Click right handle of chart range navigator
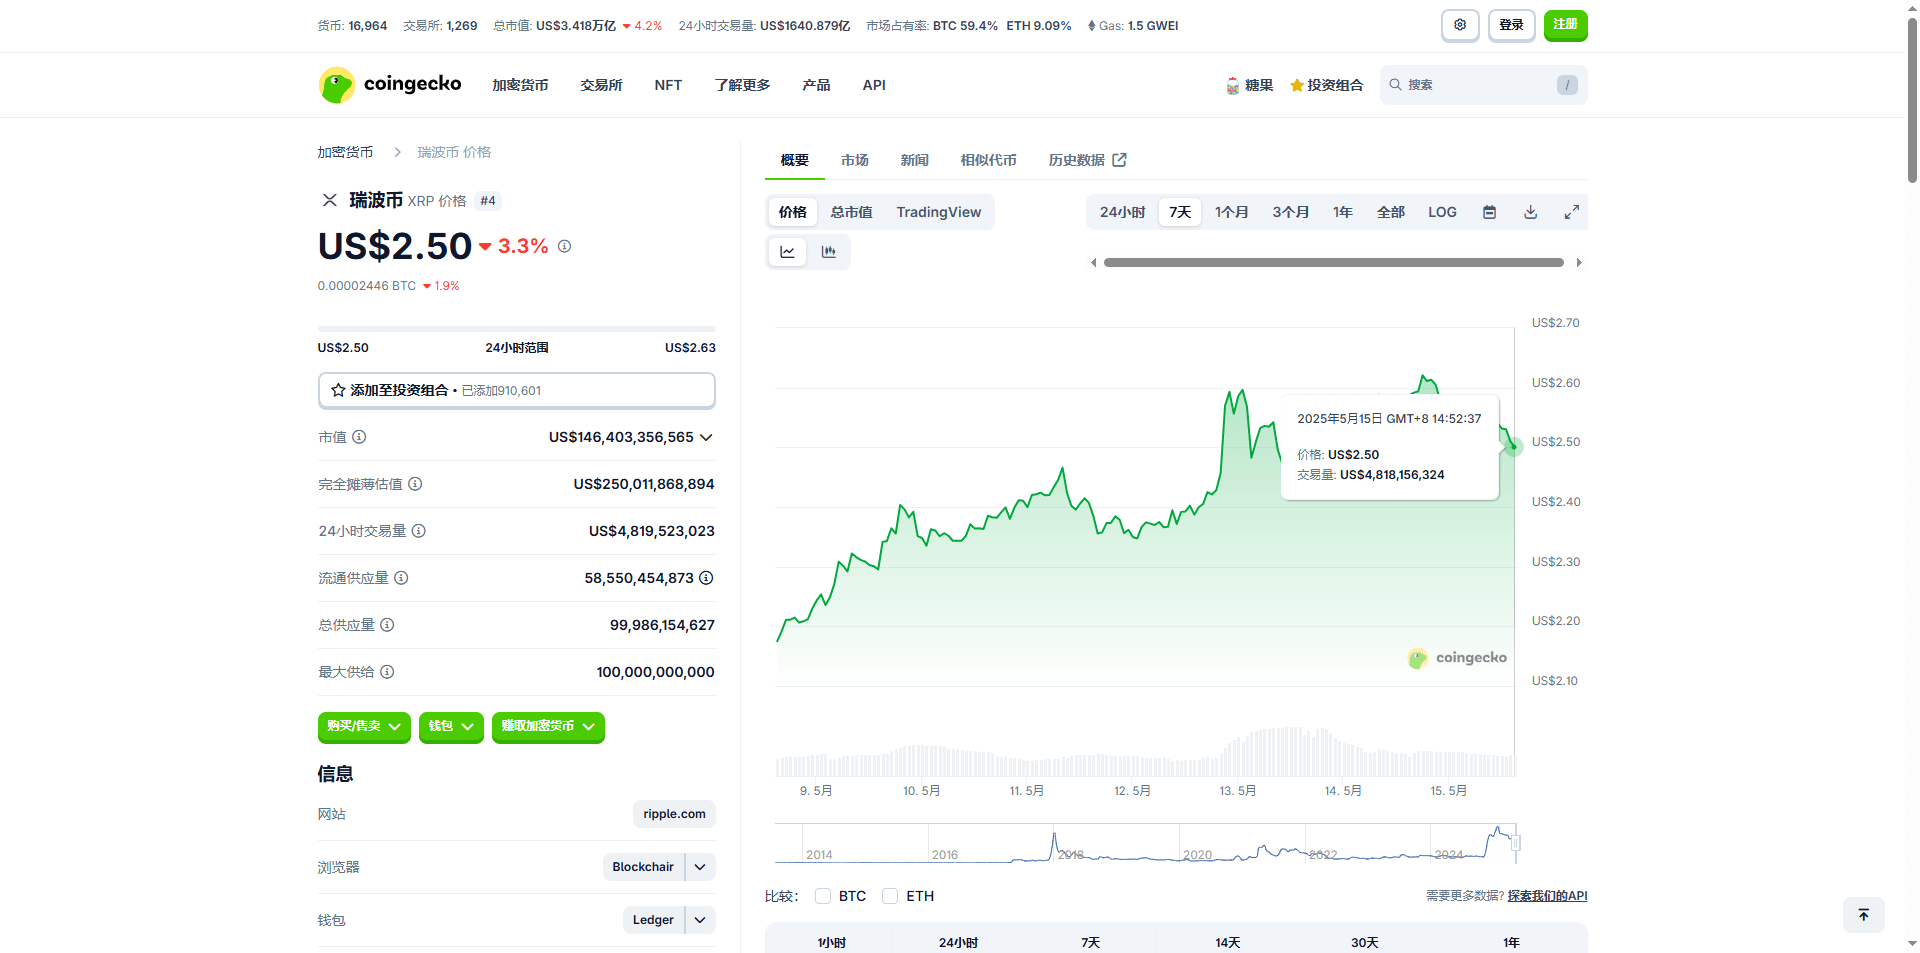This screenshot has width=1920, height=953. (x=1516, y=843)
